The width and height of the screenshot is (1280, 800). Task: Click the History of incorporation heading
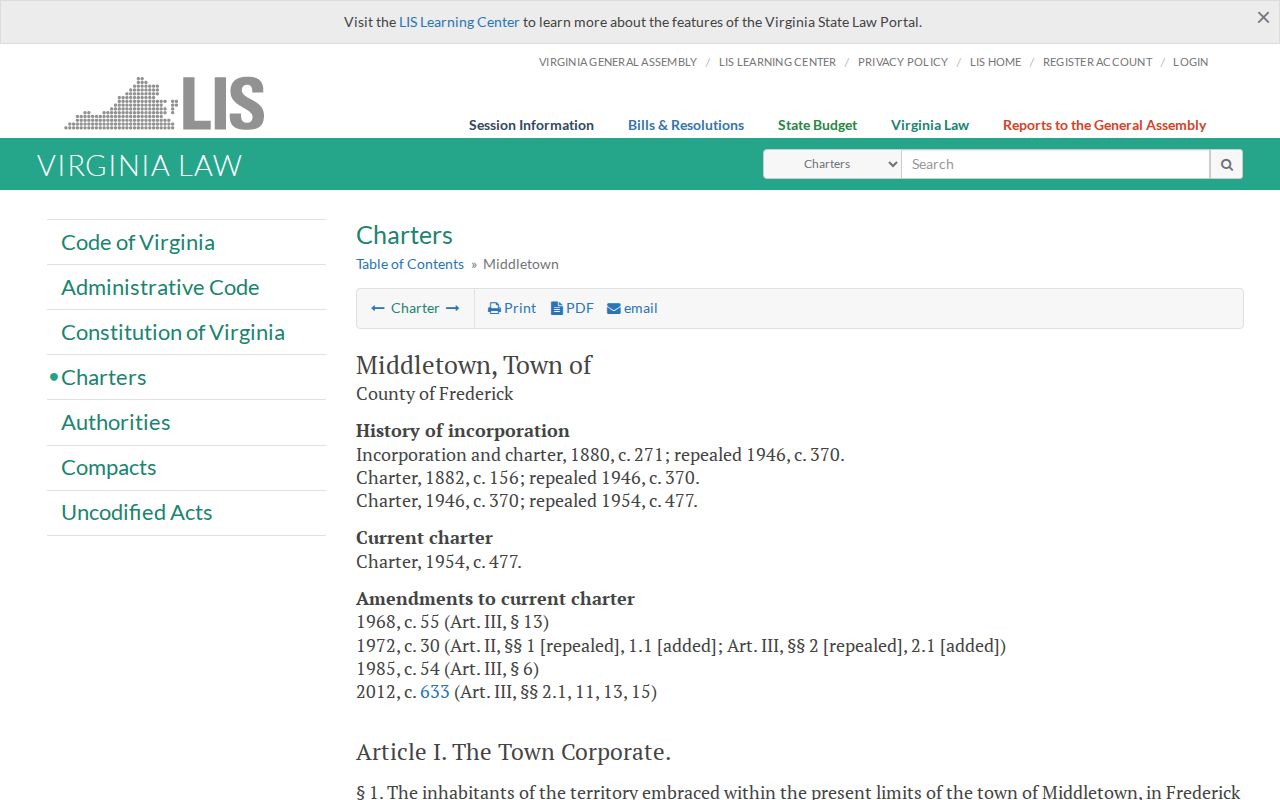463,431
